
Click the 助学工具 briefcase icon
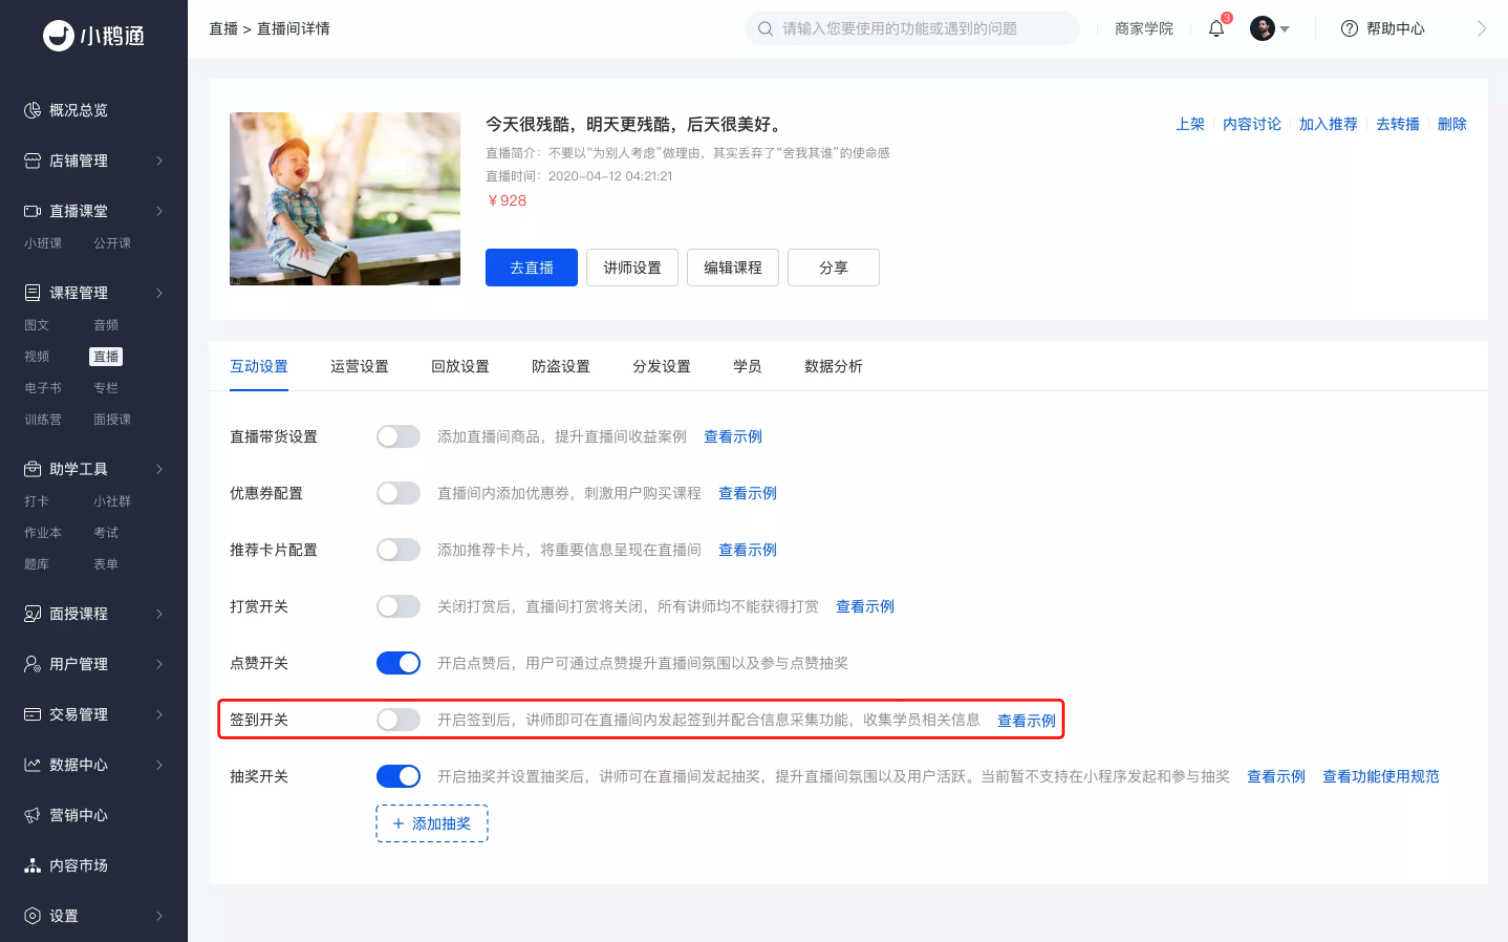32,469
